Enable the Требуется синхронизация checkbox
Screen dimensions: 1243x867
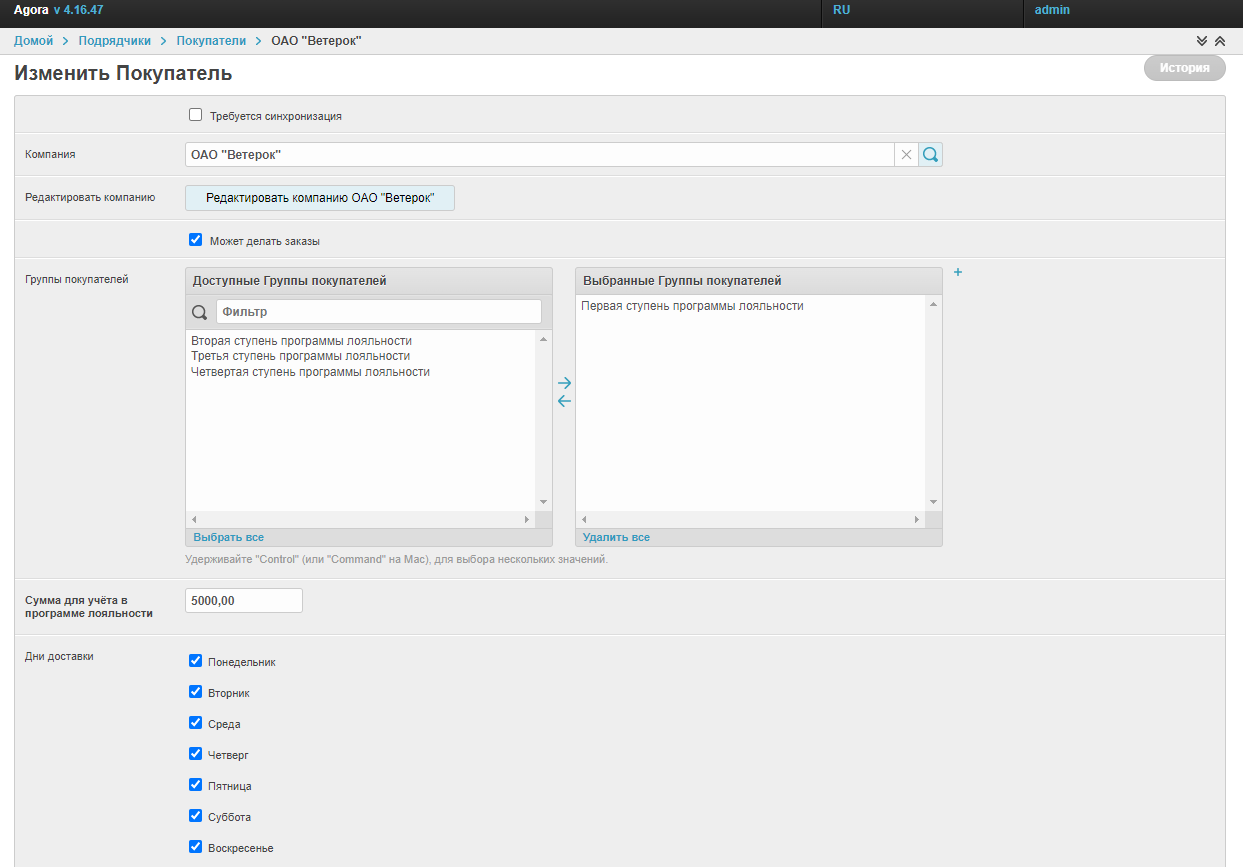click(196, 115)
